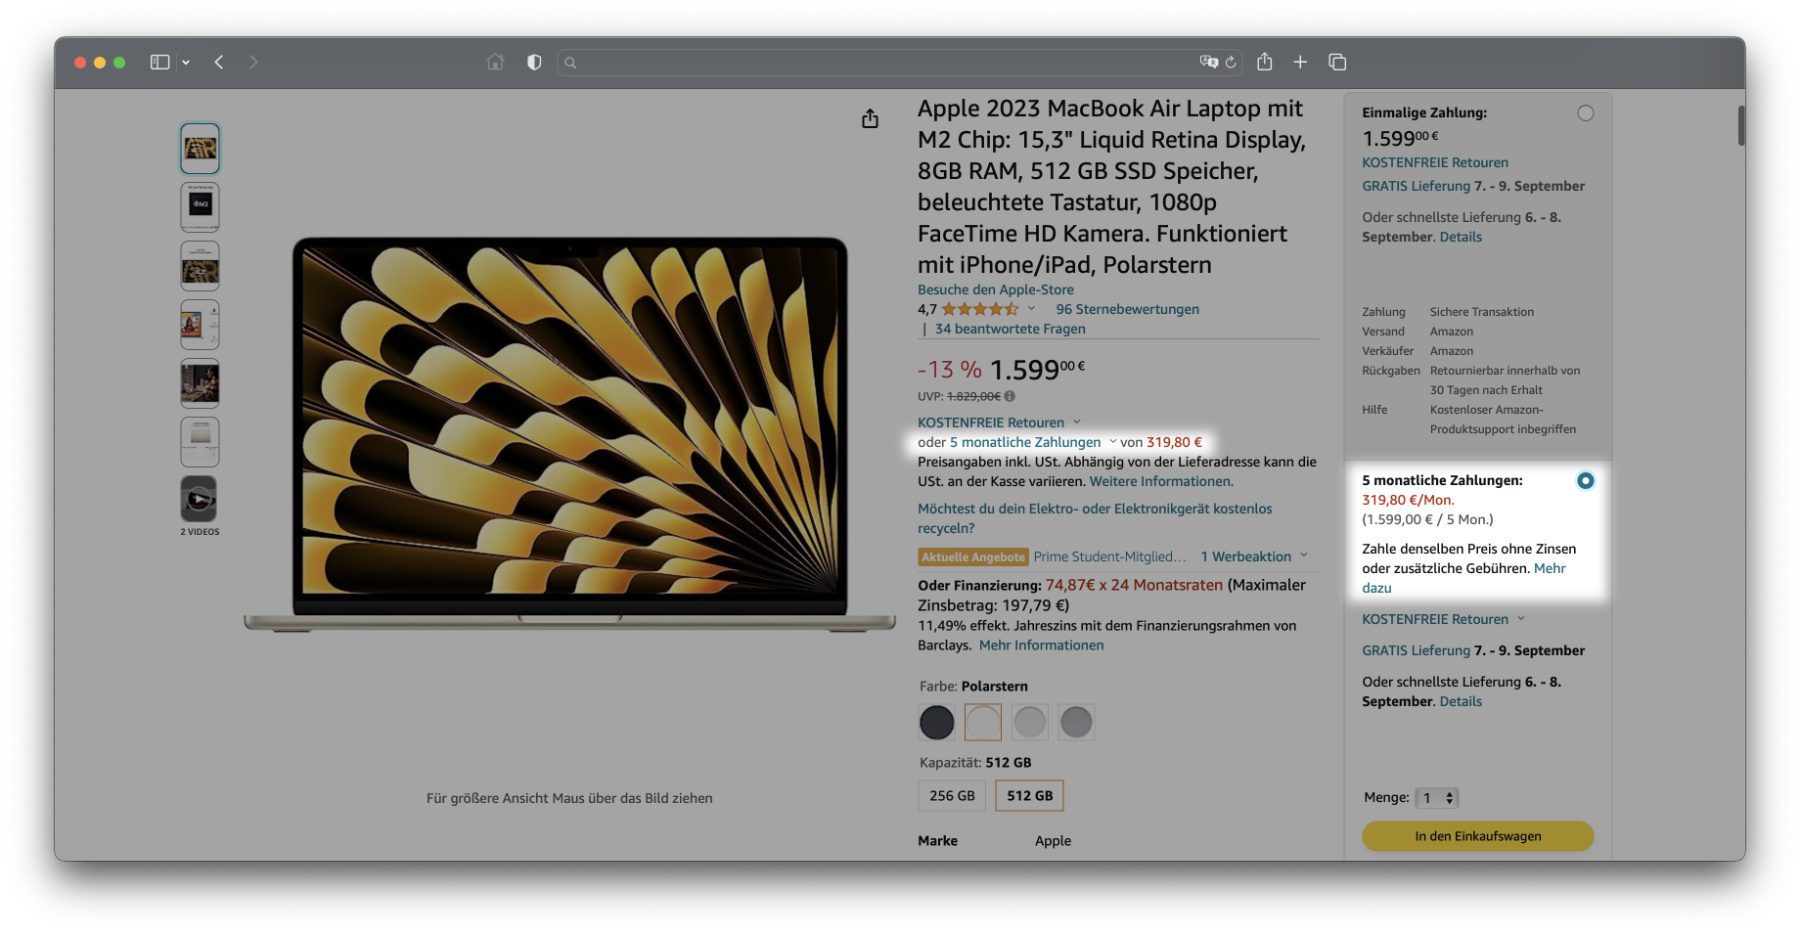Click the privacy shield icon in toolbar
The height and width of the screenshot is (933, 1800).
point(534,62)
